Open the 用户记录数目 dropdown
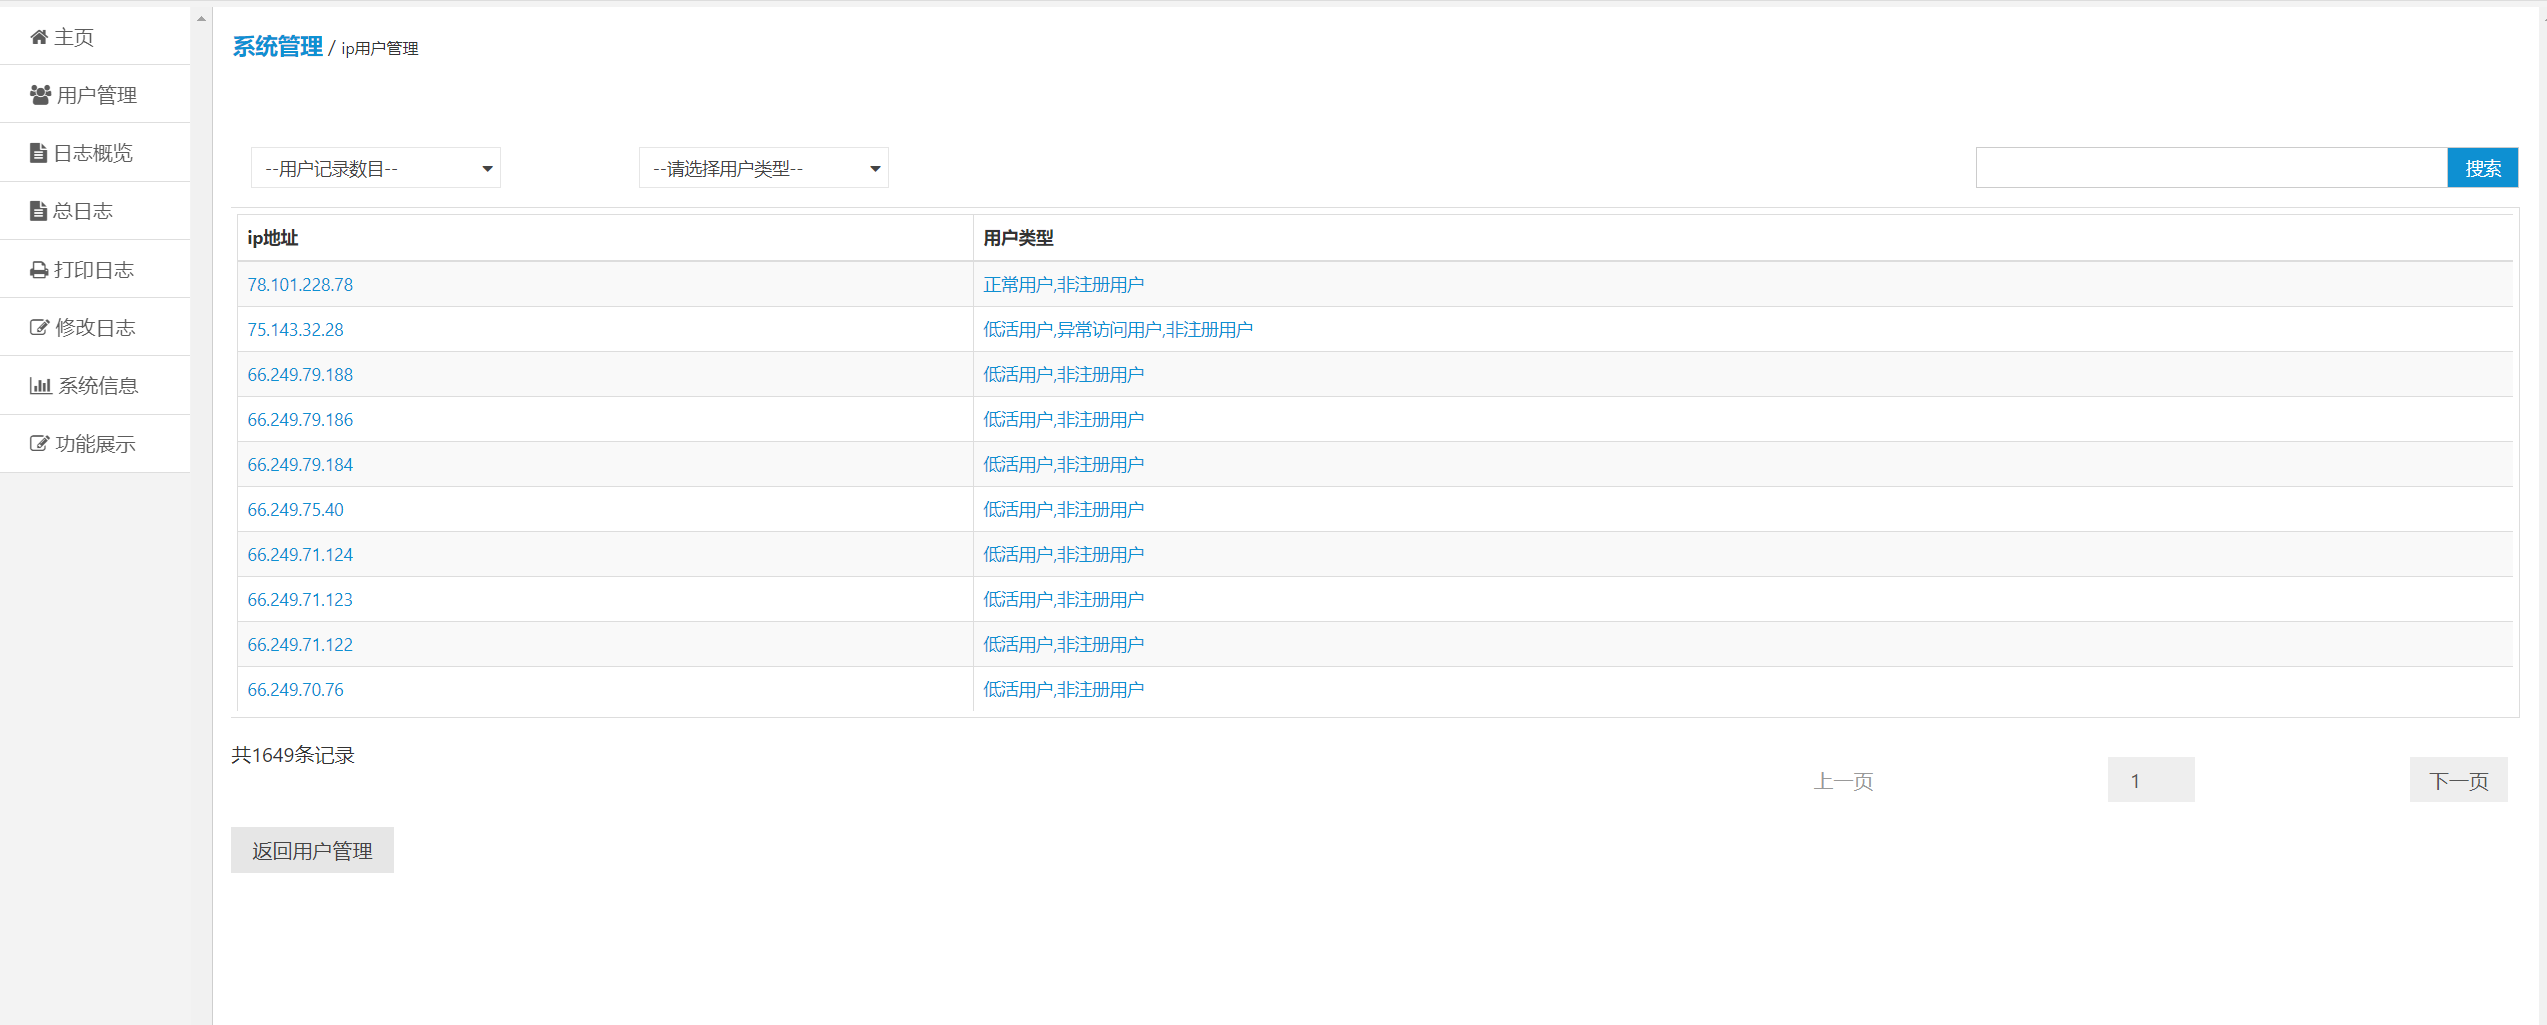The height and width of the screenshot is (1025, 2547). point(376,168)
